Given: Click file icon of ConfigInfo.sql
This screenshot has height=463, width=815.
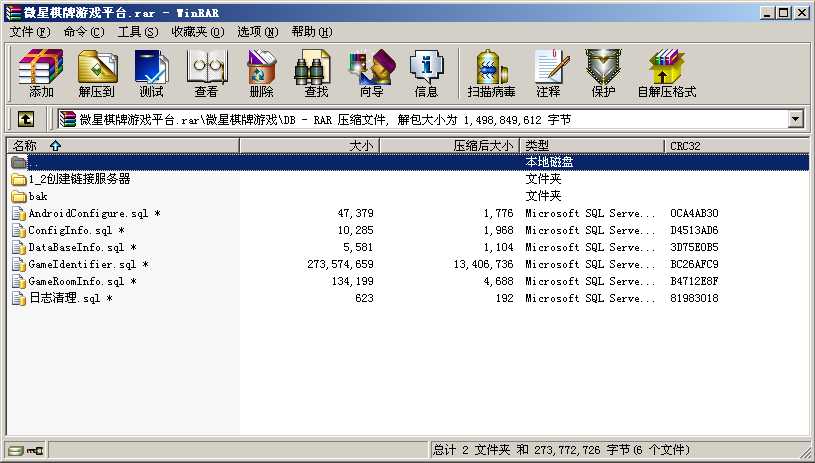Looking at the screenshot, I should tap(19, 231).
